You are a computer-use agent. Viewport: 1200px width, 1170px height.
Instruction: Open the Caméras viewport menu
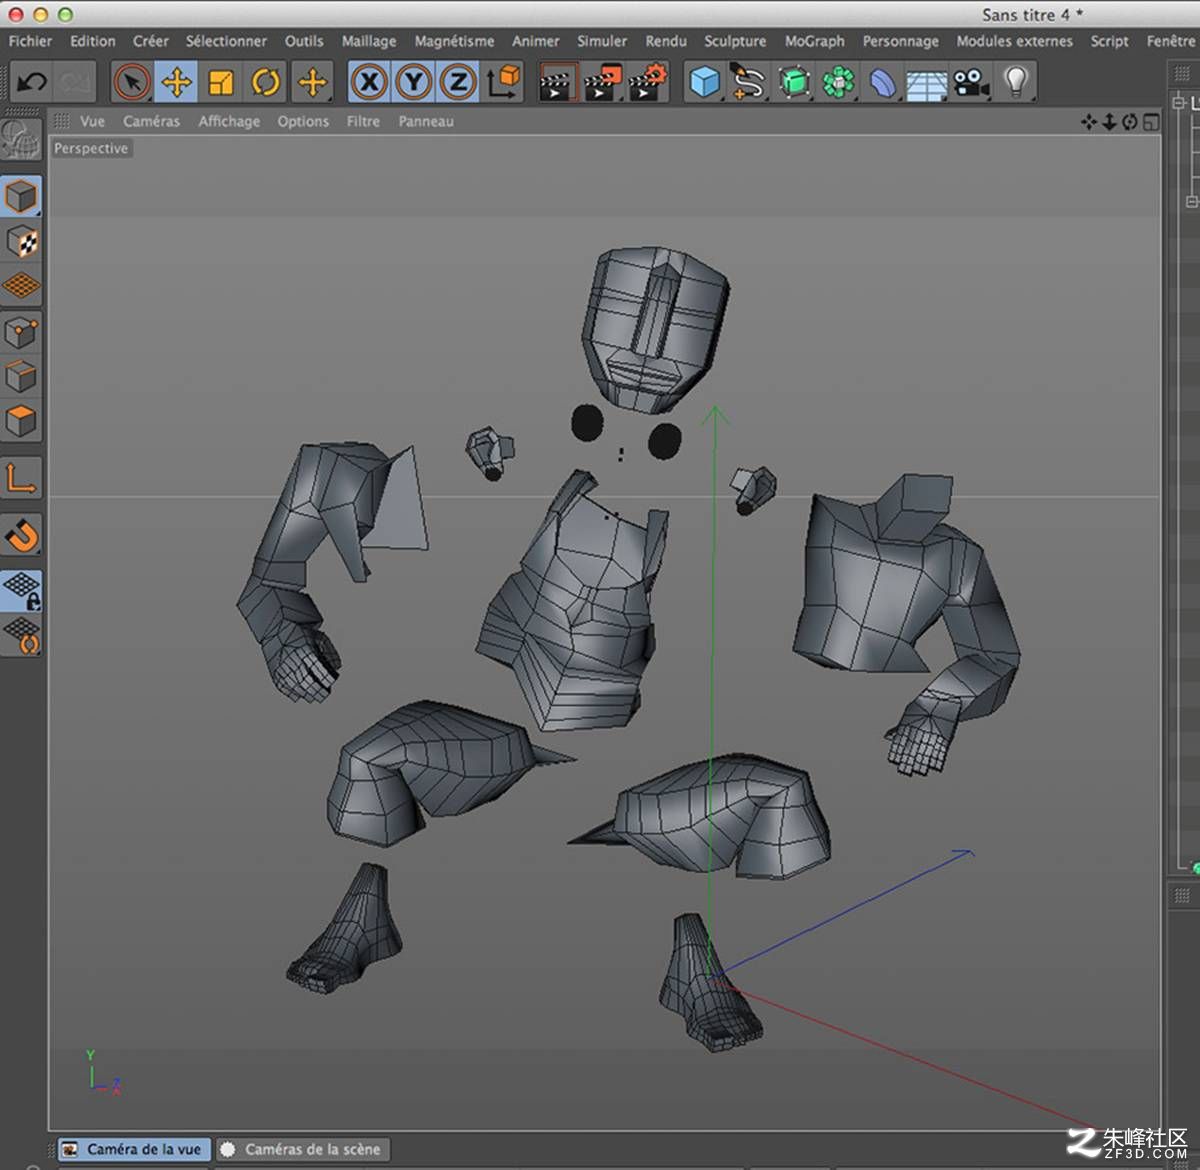152,121
